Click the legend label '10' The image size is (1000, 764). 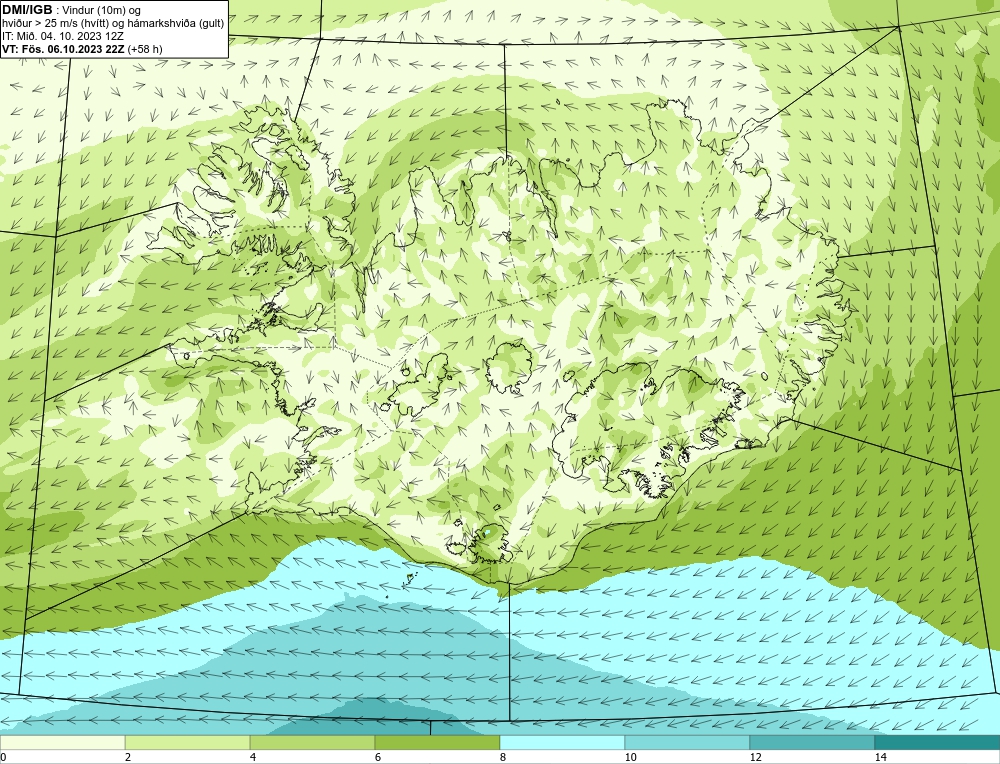tap(631, 757)
